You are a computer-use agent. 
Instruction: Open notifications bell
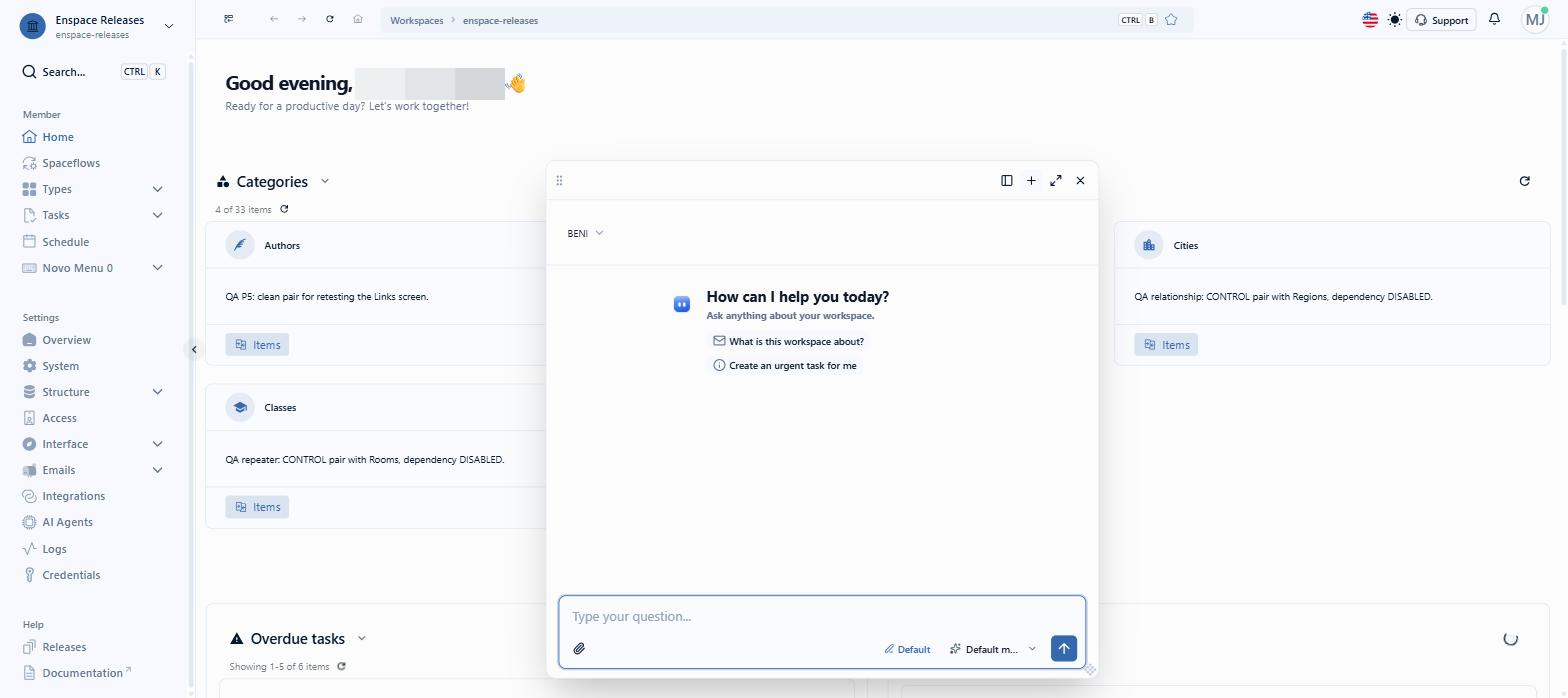click(1495, 19)
